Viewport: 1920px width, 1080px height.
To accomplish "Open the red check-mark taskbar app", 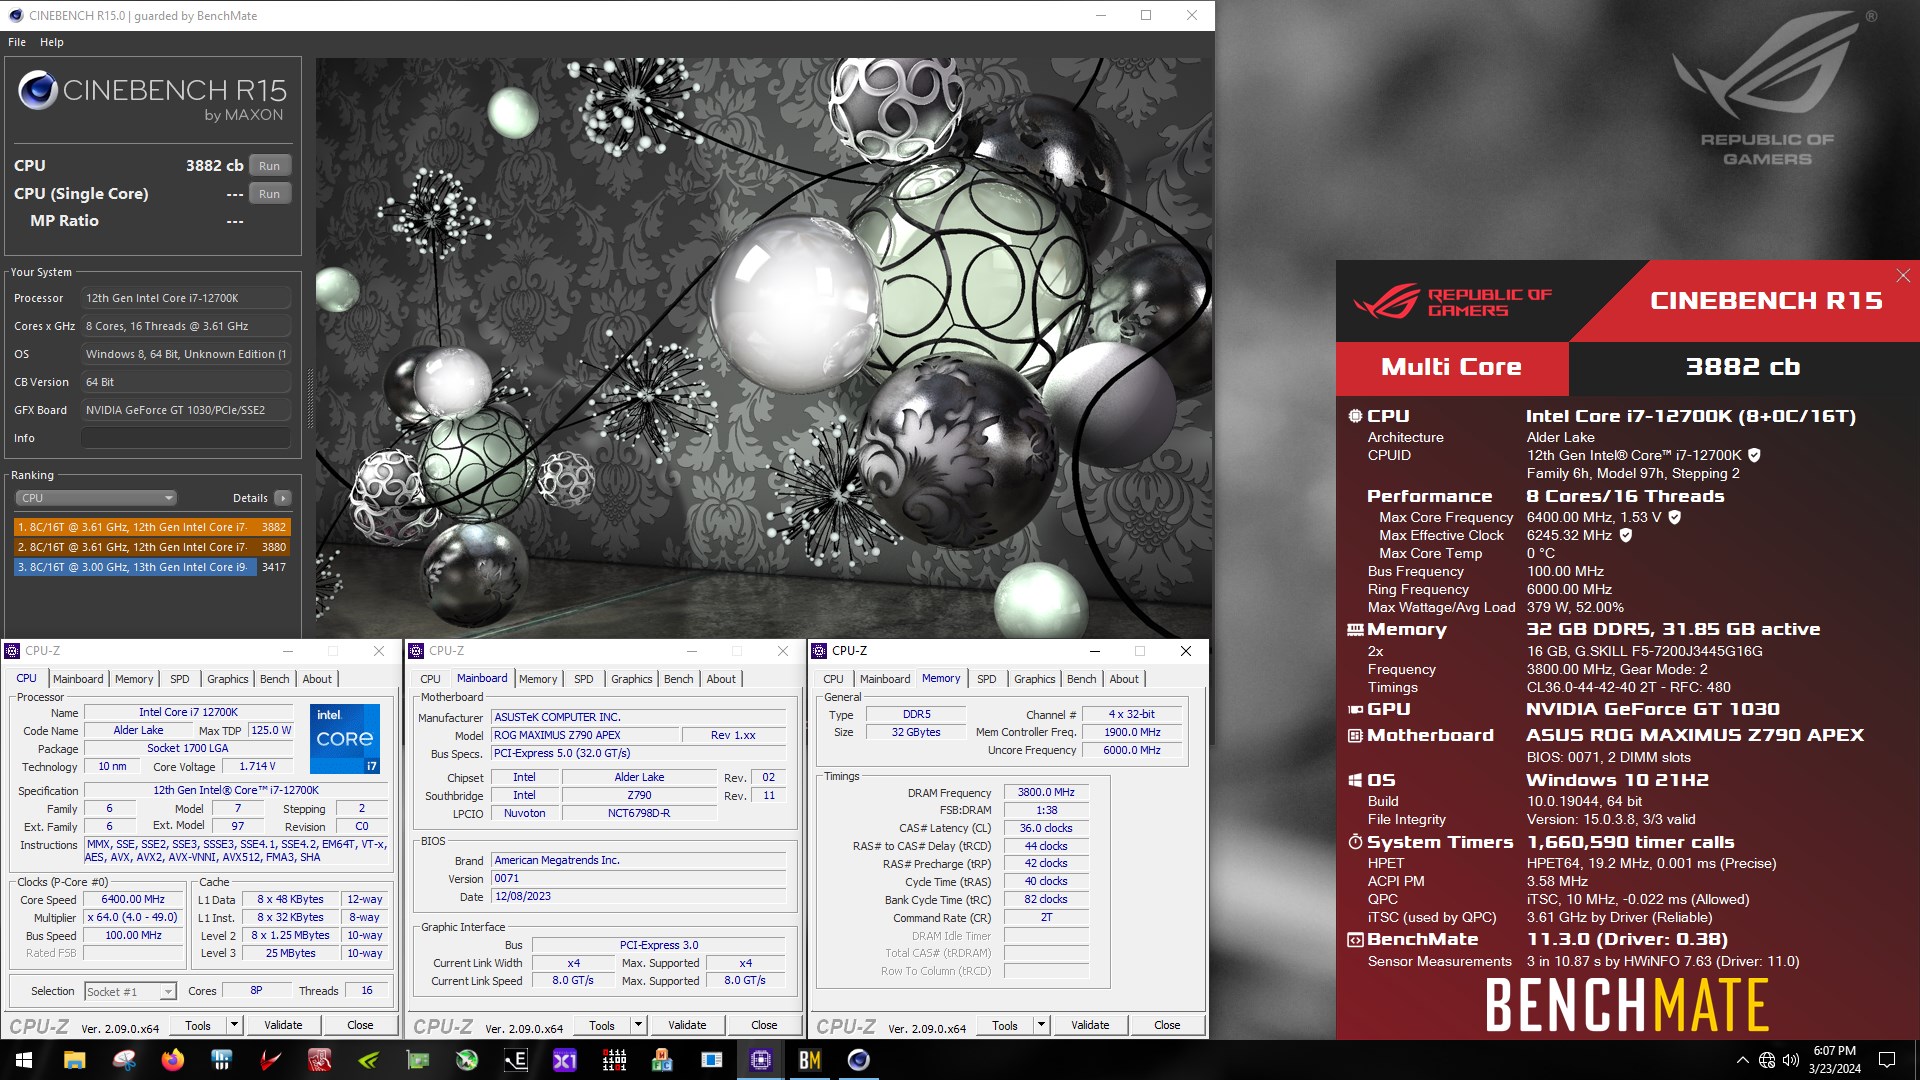I will click(x=271, y=1060).
